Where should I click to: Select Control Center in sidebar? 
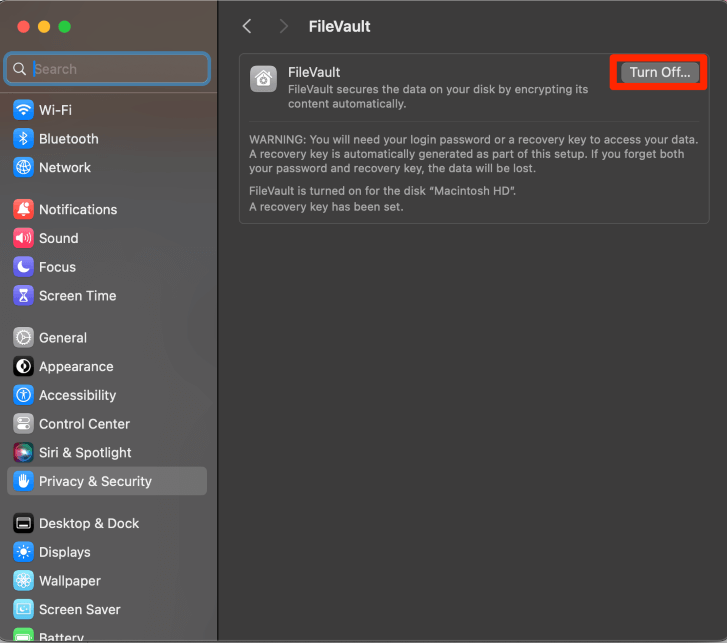[x=84, y=424]
